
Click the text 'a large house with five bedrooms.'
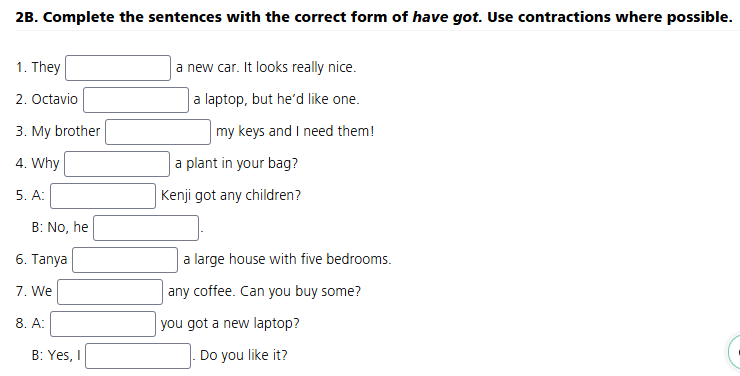(x=287, y=259)
